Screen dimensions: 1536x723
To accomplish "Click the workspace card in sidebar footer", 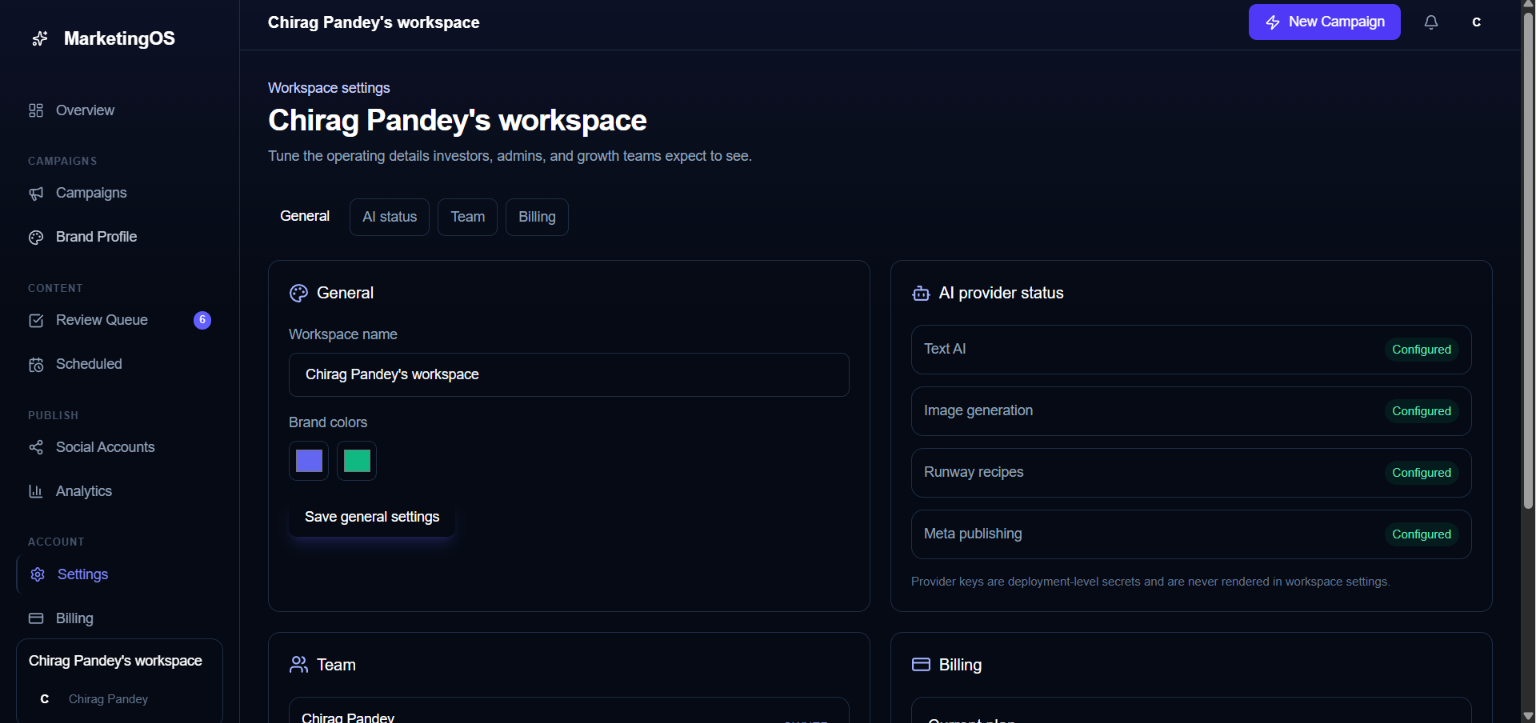I will click(x=119, y=681).
